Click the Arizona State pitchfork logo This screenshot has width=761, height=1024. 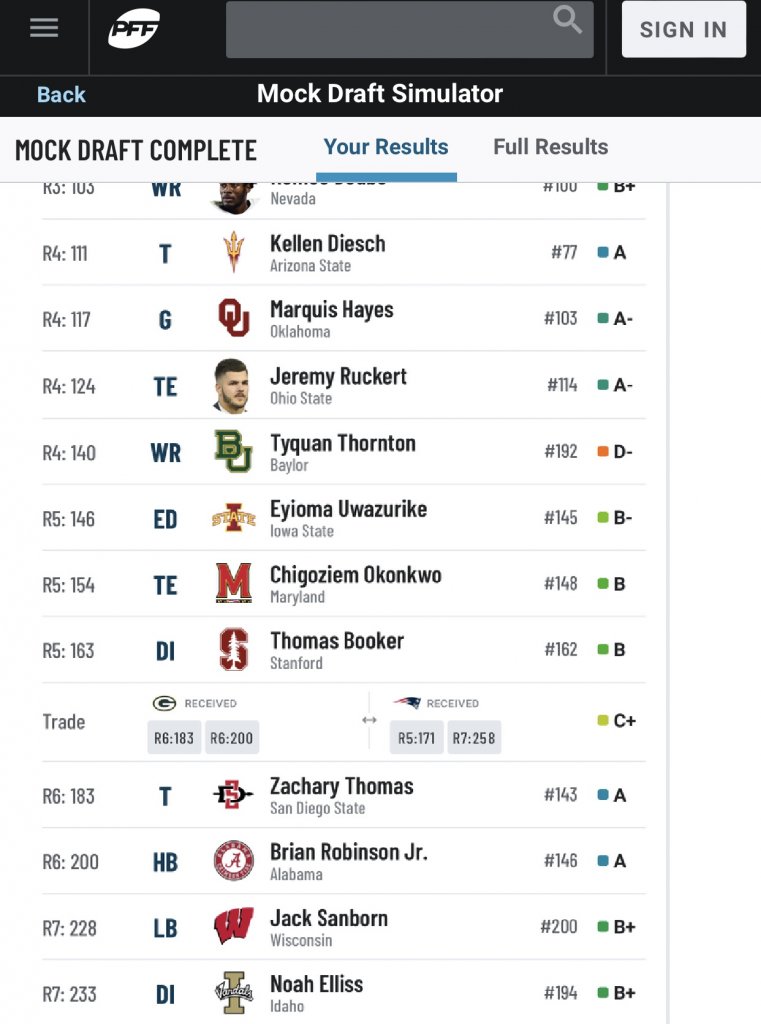tap(233, 251)
